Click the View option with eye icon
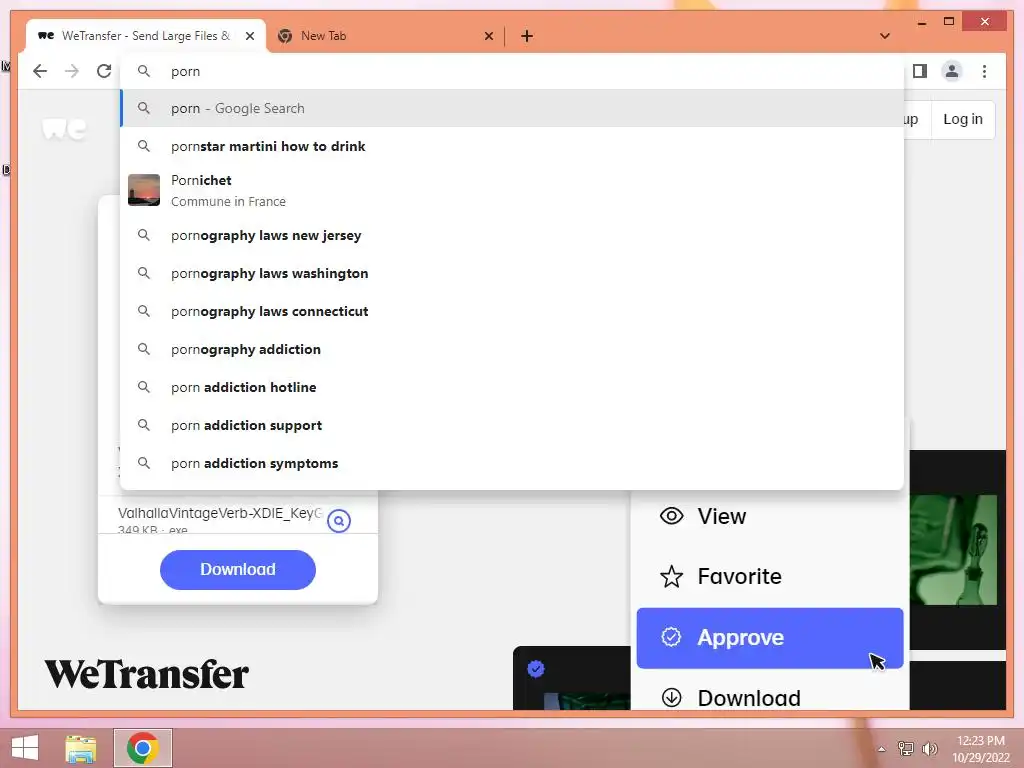This screenshot has width=1024, height=768. click(x=770, y=517)
